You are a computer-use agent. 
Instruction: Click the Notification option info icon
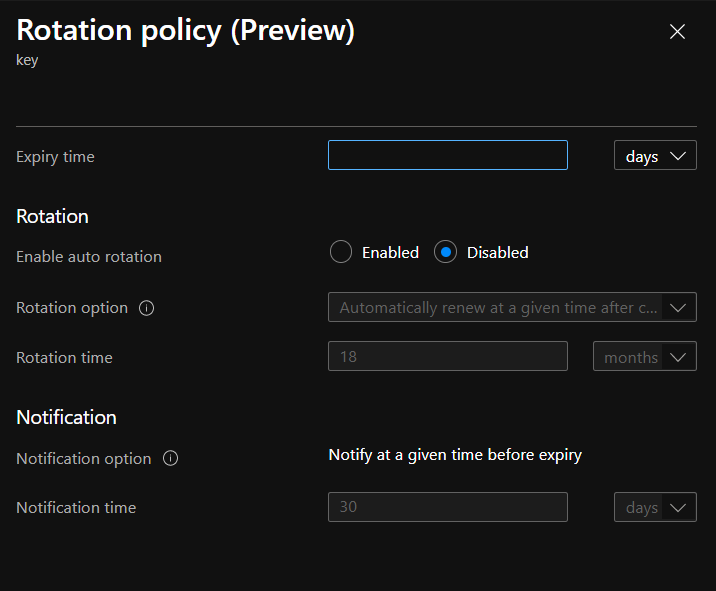pos(170,459)
